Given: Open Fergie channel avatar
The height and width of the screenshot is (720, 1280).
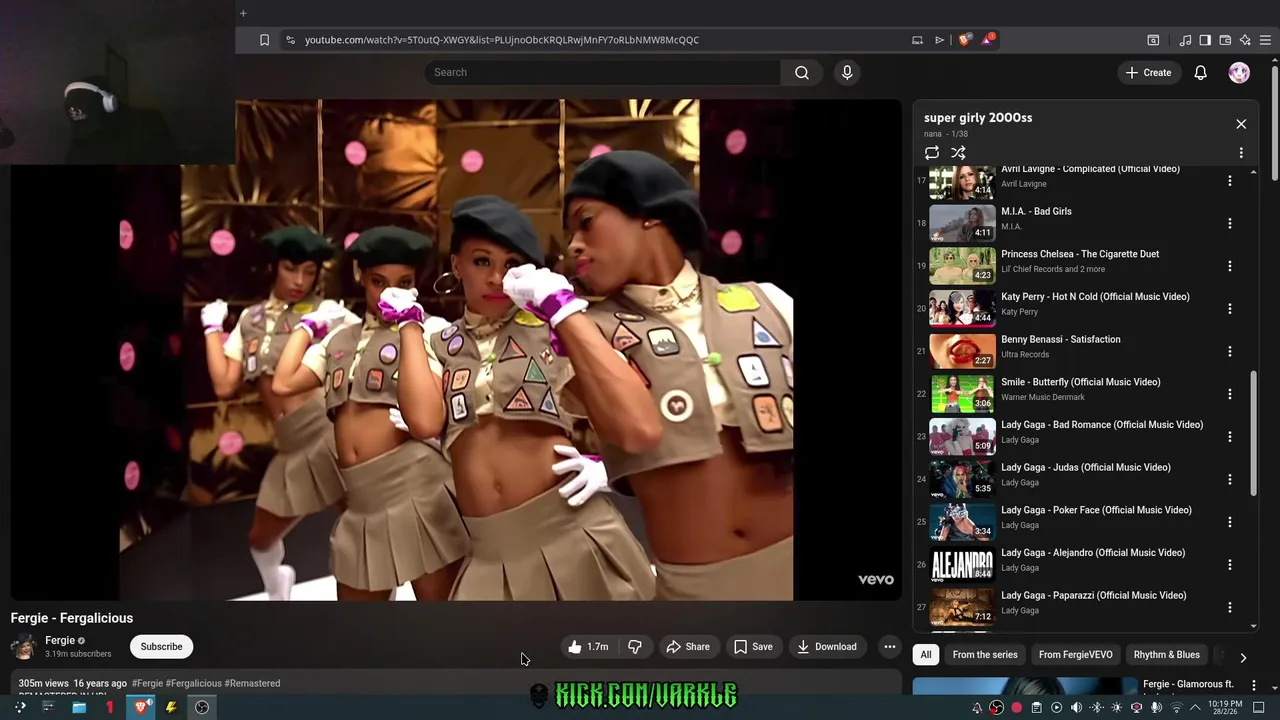Looking at the screenshot, I should pos(24,647).
